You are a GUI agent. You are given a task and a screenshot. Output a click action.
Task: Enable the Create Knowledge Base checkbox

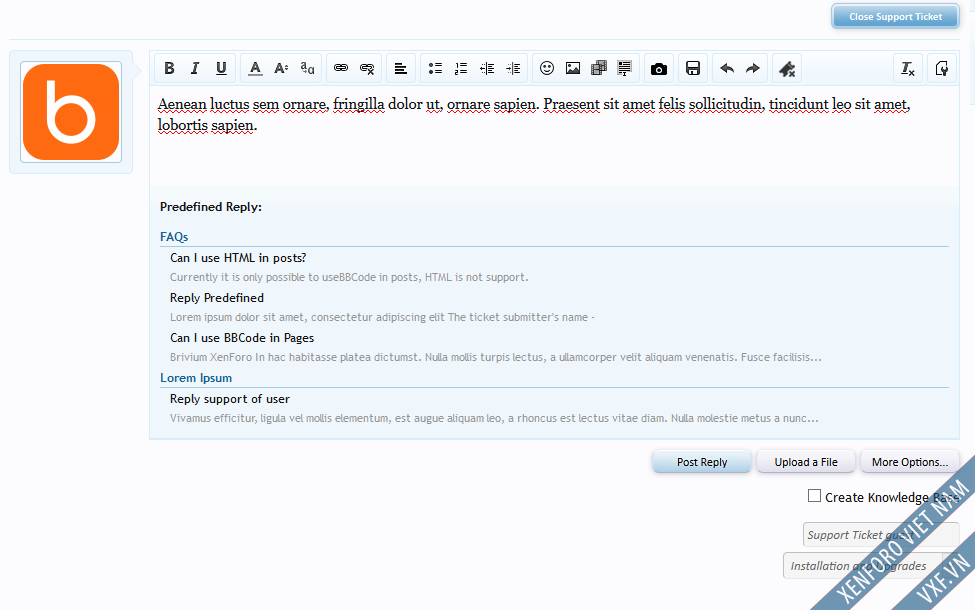(x=814, y=496)
